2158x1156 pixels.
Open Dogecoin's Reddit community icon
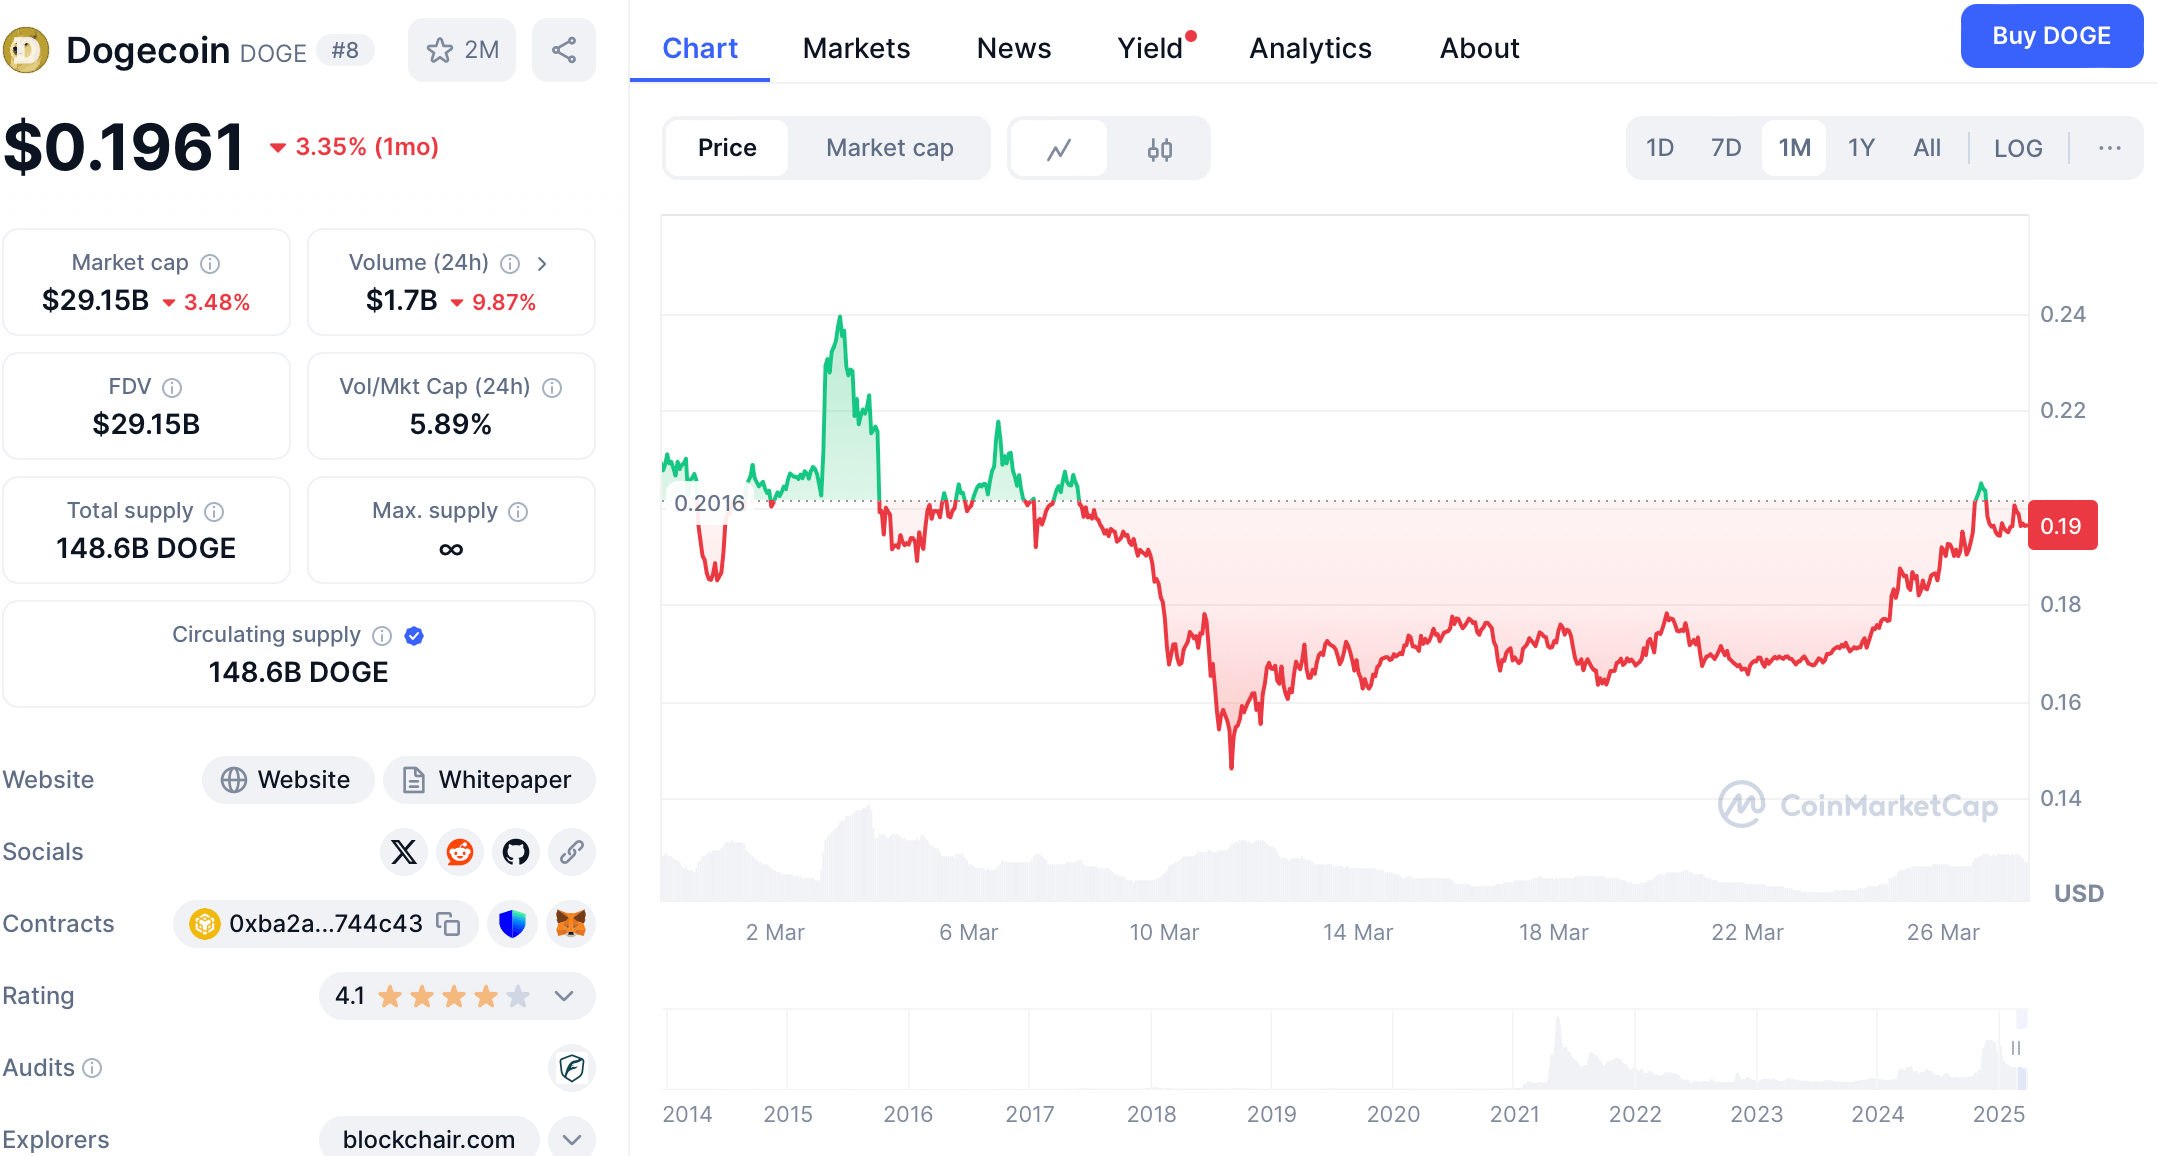click(x=459, y=852)
